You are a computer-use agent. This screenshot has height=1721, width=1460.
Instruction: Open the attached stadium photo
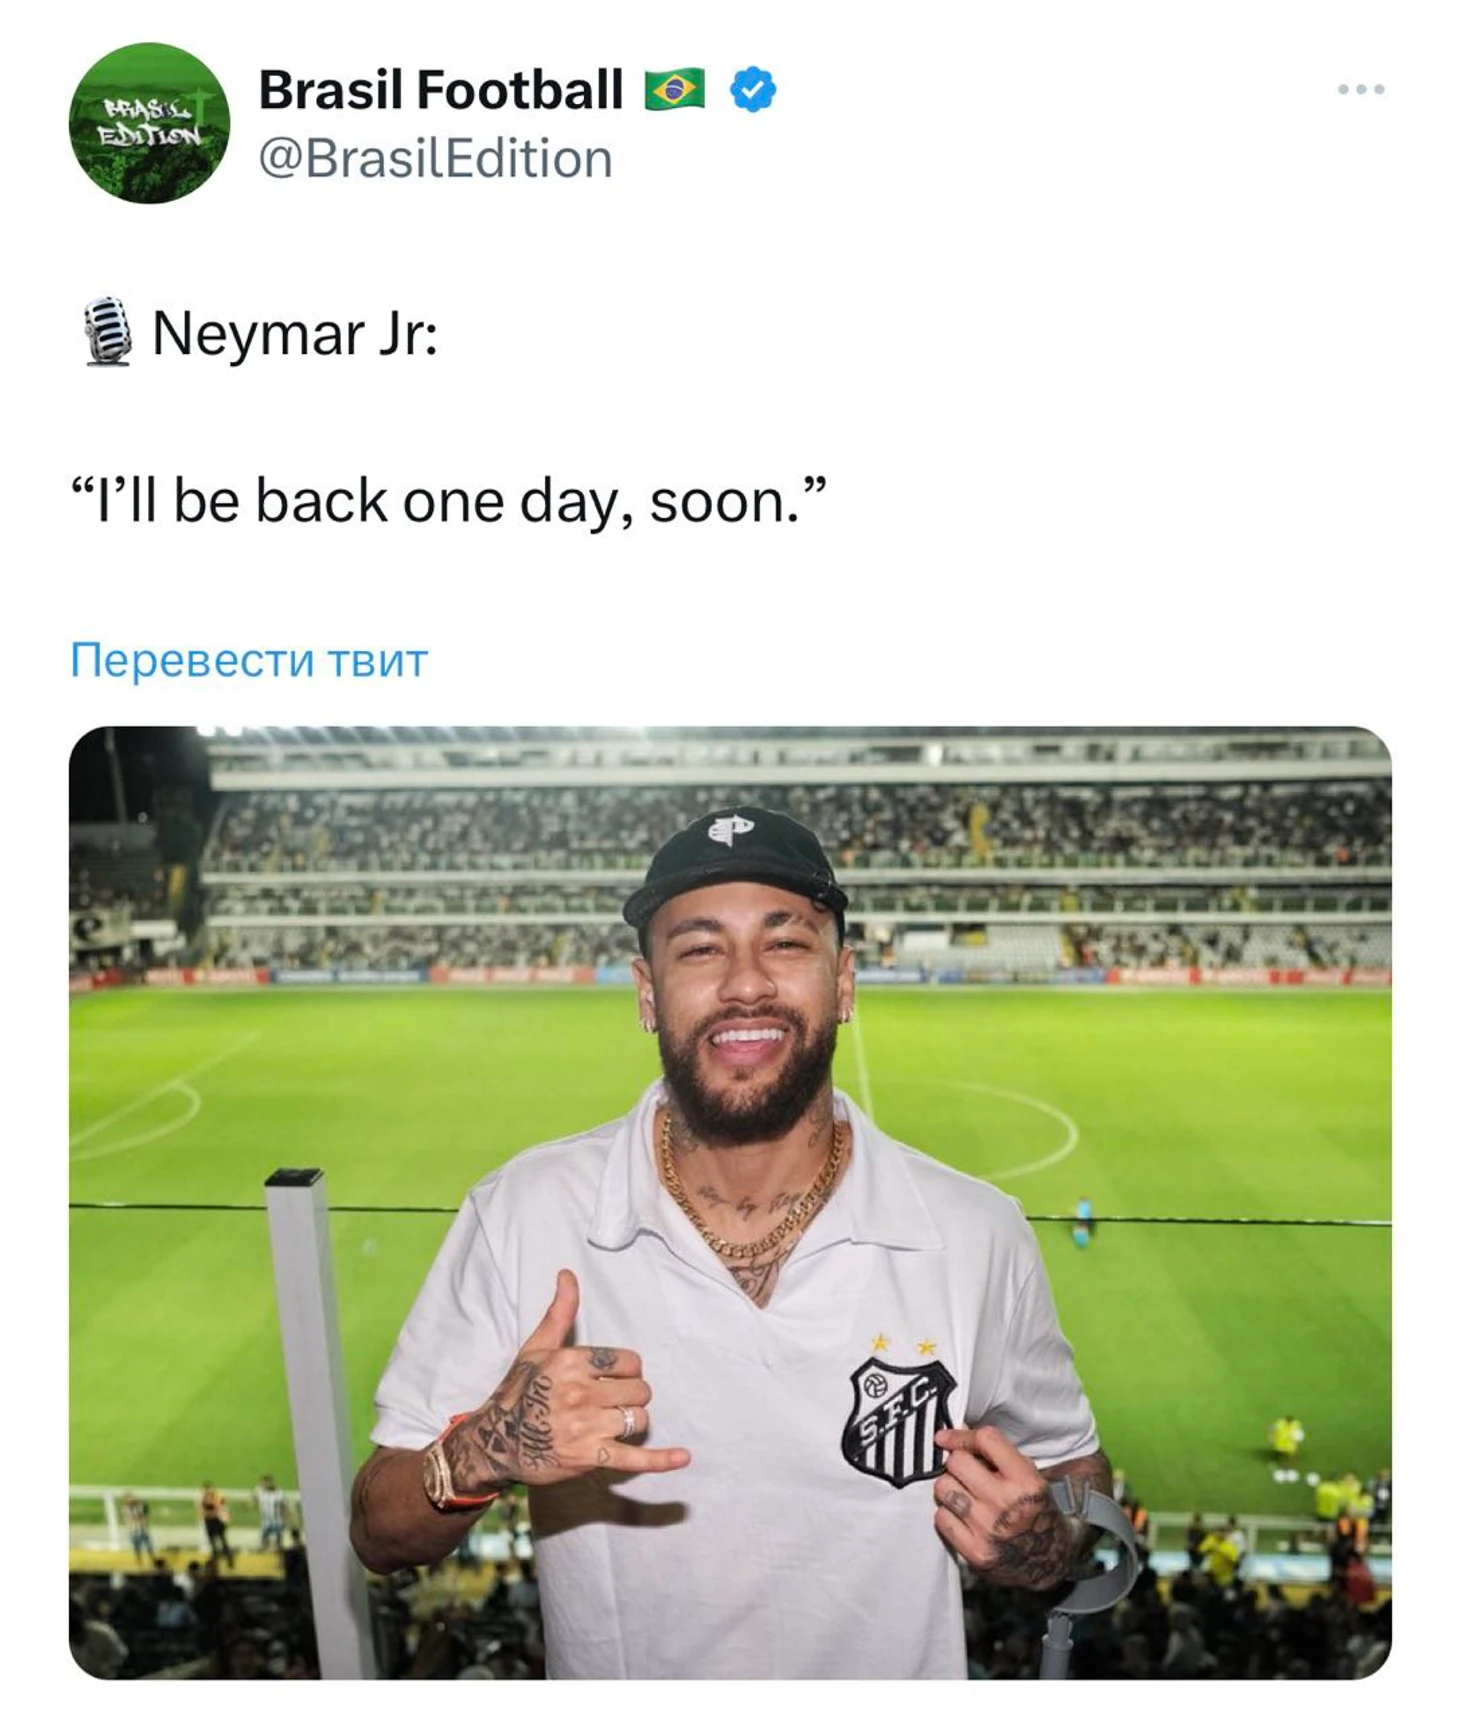point(730,1202)
